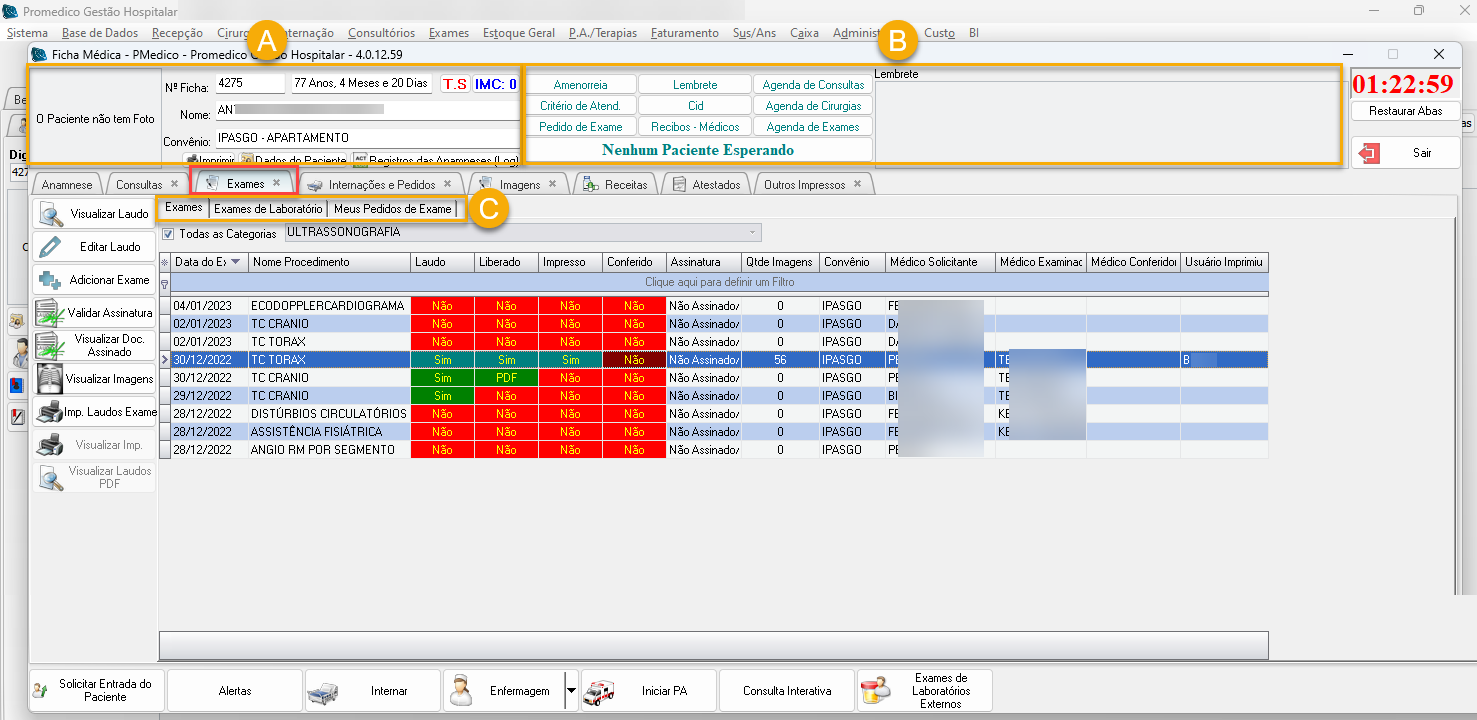Image resolution: width=1477 pixels, height=720 pixels.
Task: Open the Faturamento menu
Action: 684,33
